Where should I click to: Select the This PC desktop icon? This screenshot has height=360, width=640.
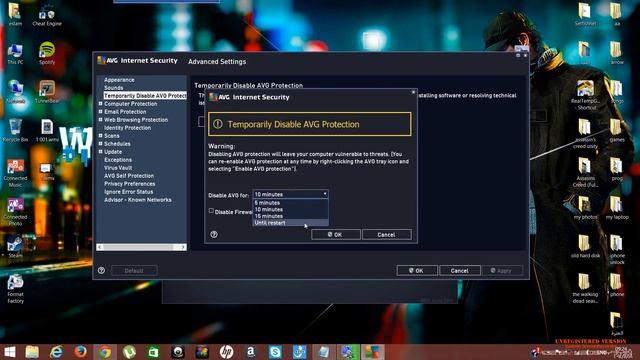click(x=15, y=54)
